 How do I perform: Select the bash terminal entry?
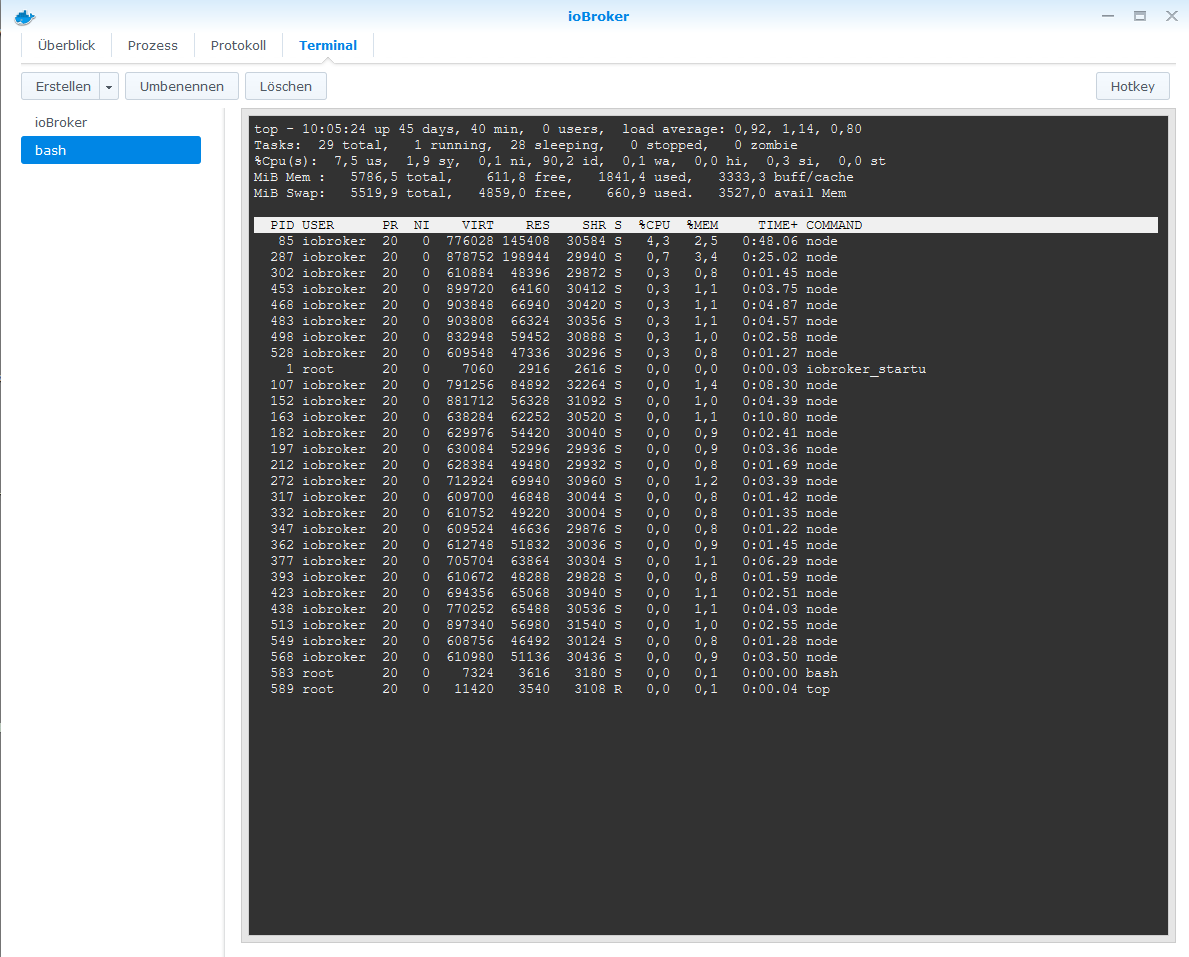(111, 150)
